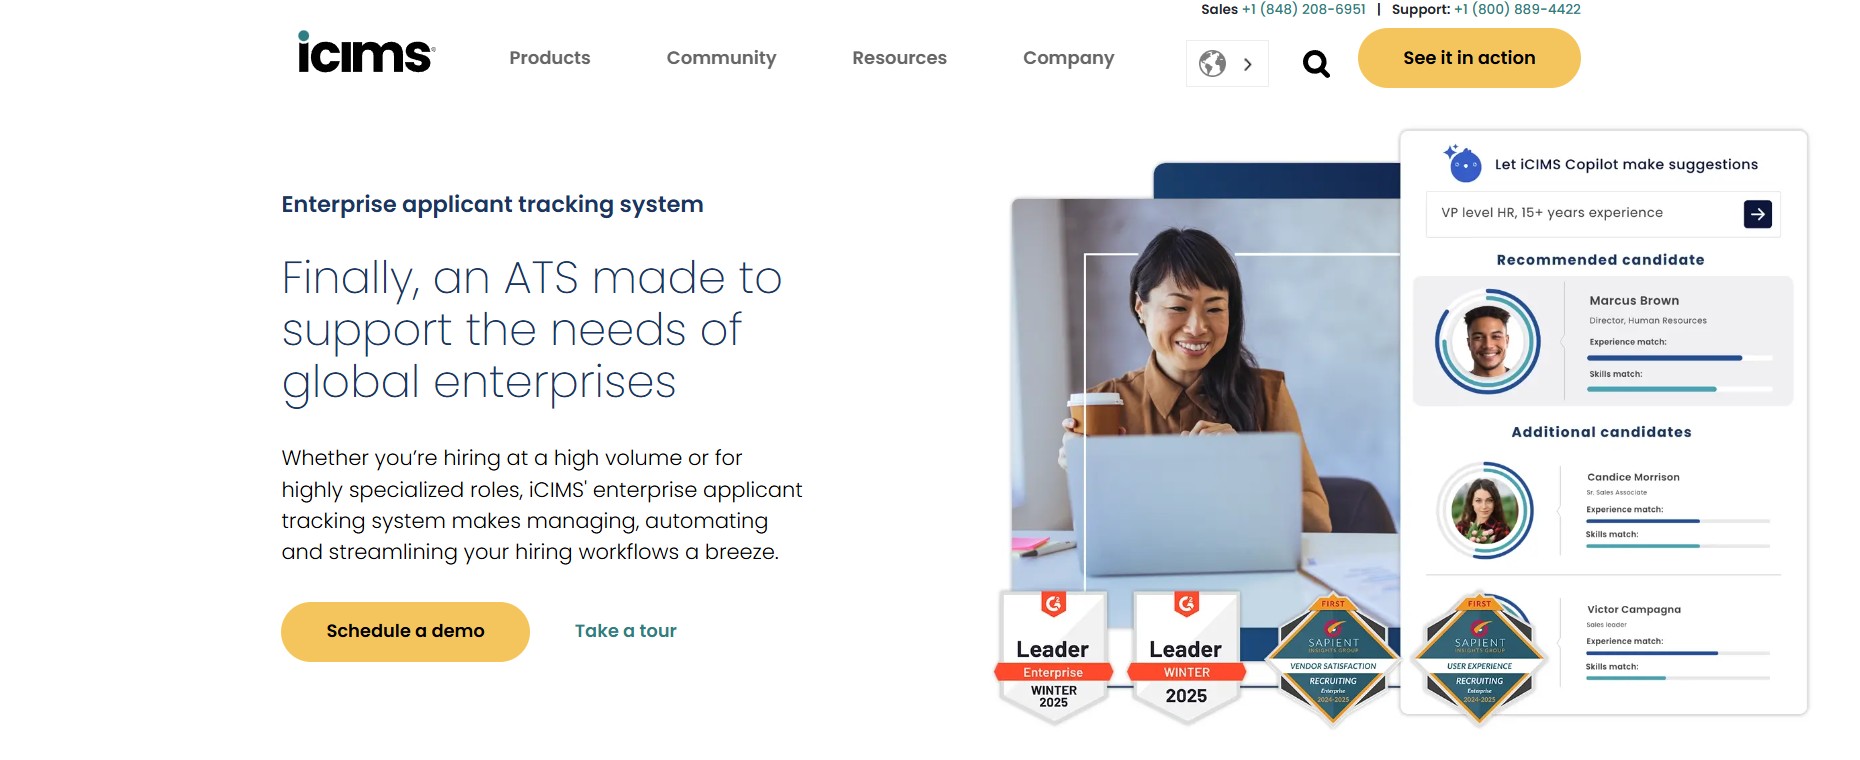Click Victor Campagna's experience match bar
The width and height of the screenshot is (1860, 760).
[x=1677, y=653]
